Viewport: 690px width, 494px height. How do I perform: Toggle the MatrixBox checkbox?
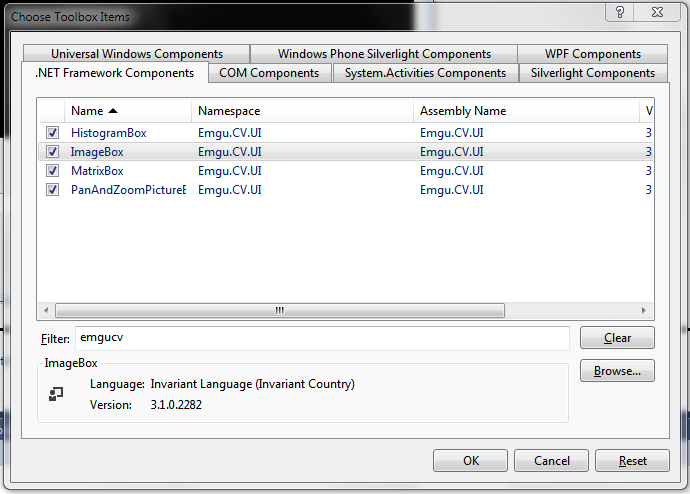click(52, 170)
